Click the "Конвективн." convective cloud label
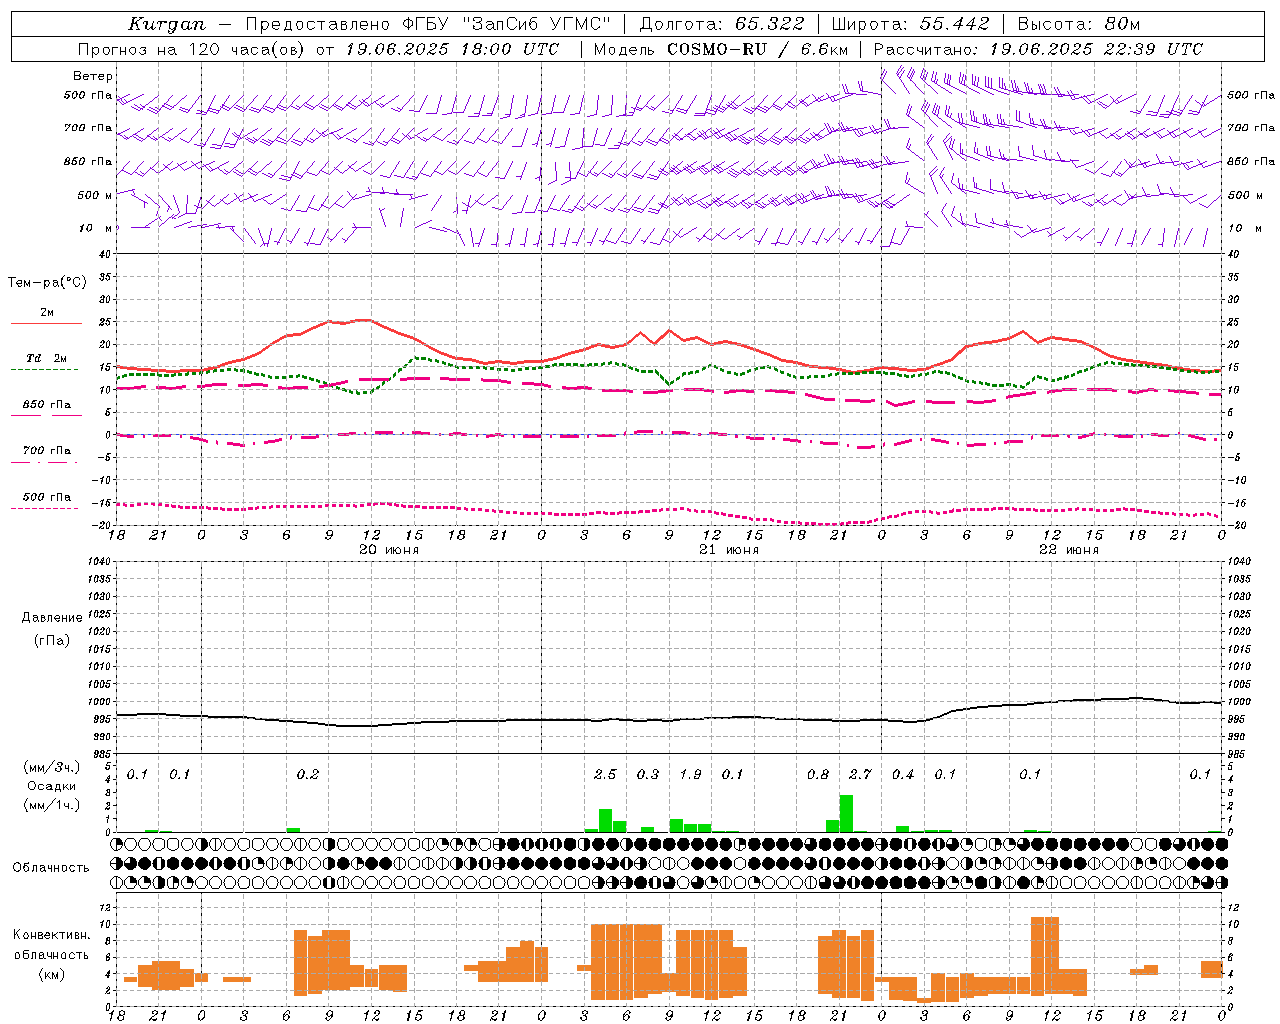The image size is (1280, 1024). [51, 935]
